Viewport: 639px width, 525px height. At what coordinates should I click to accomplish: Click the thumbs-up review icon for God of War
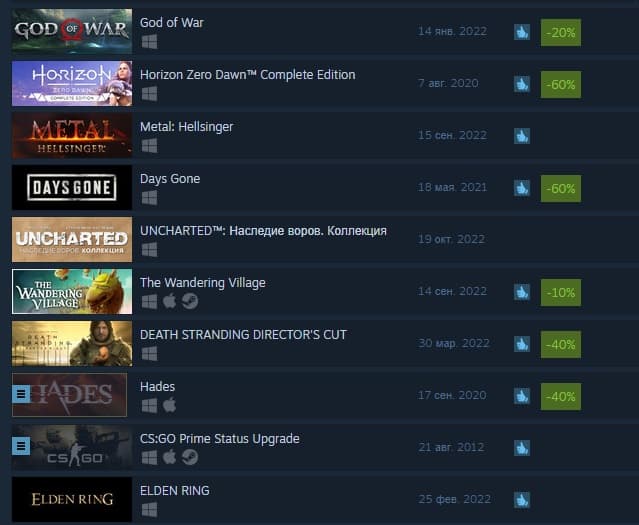[522, 32]
